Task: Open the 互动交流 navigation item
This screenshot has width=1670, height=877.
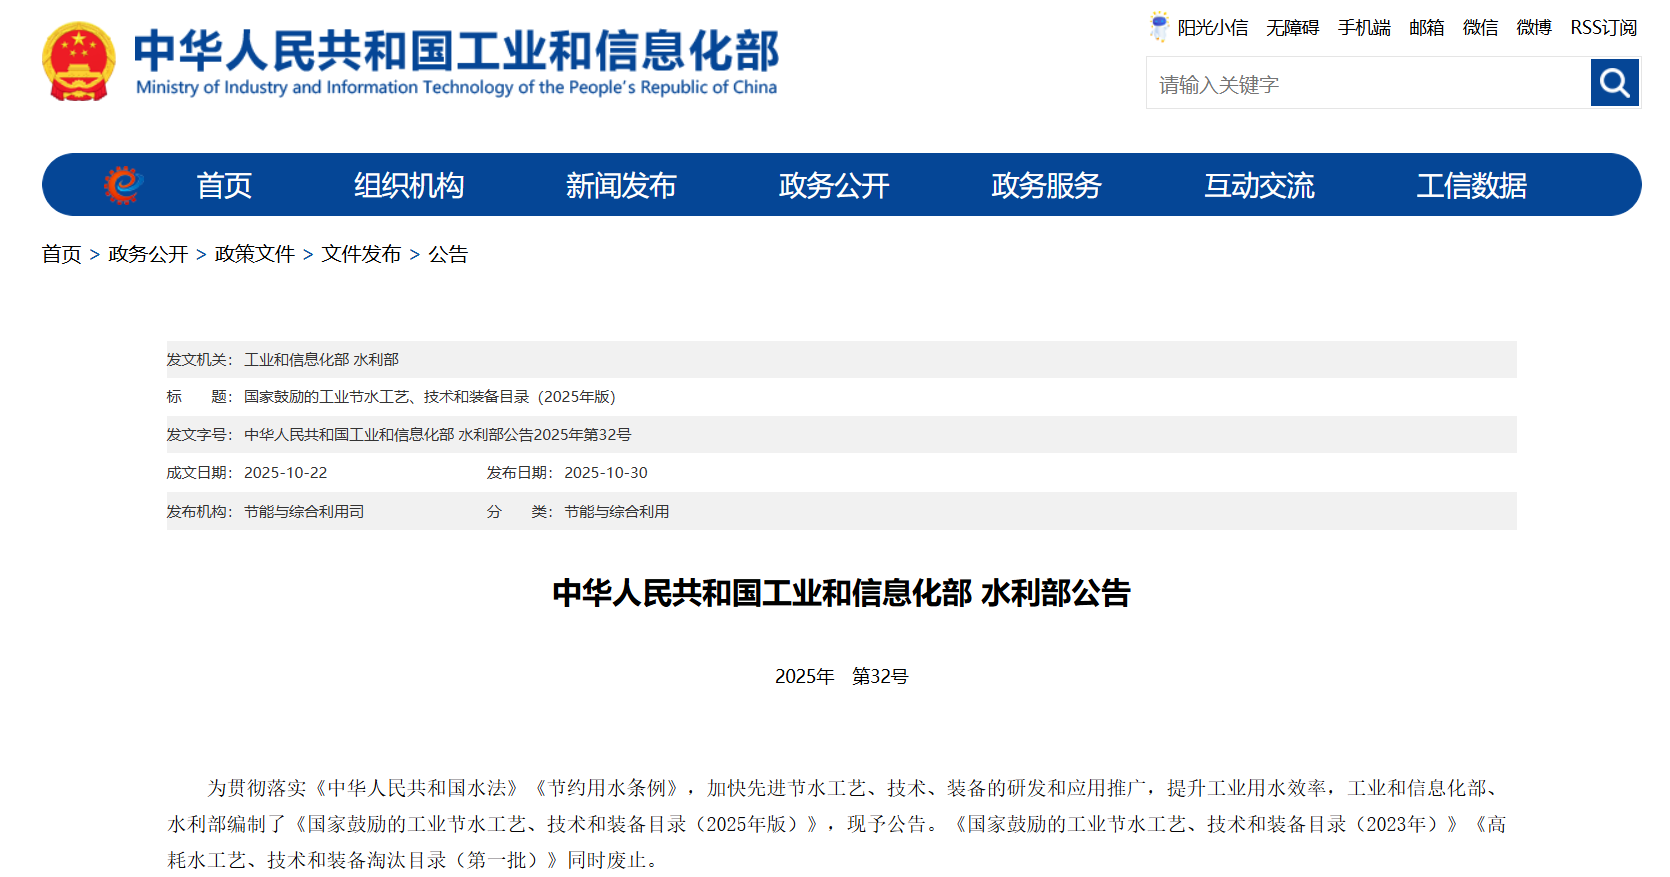Action: click(1258, 185)
